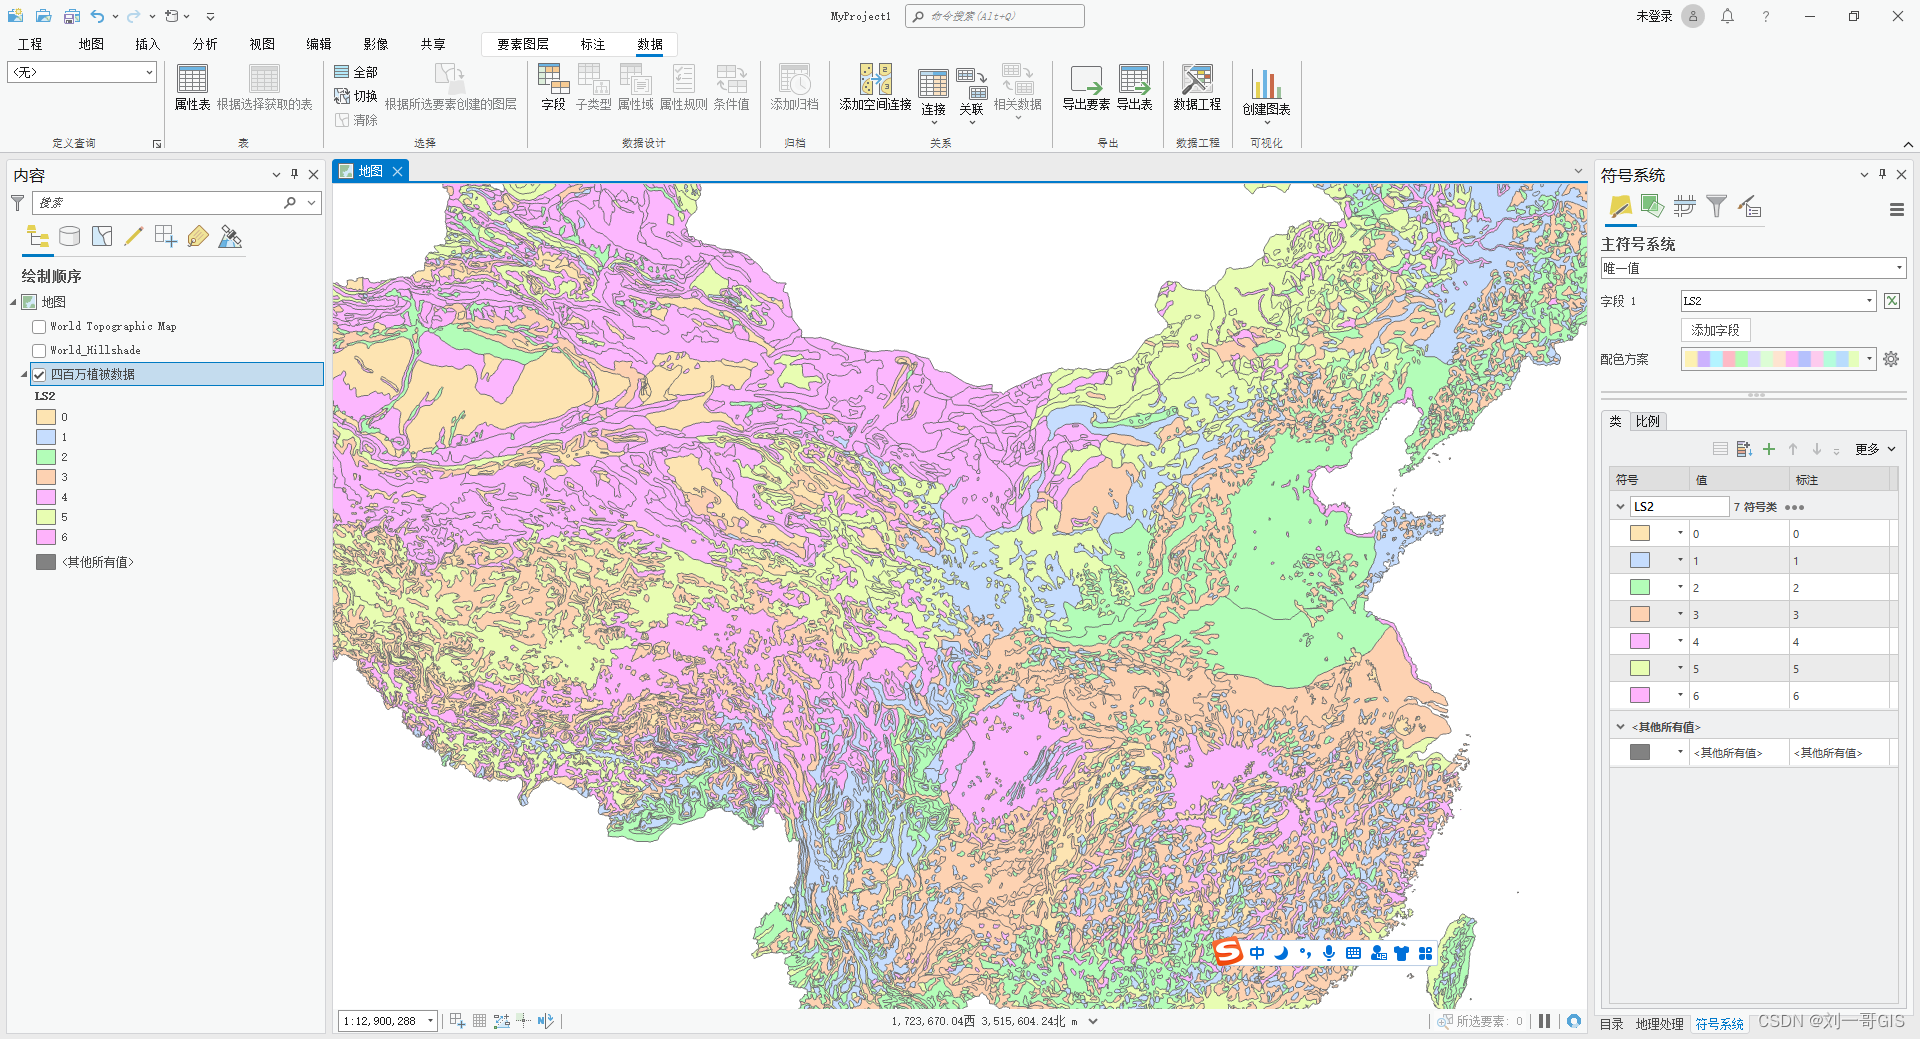Click the command search box in title bar

tap(995, 16)
